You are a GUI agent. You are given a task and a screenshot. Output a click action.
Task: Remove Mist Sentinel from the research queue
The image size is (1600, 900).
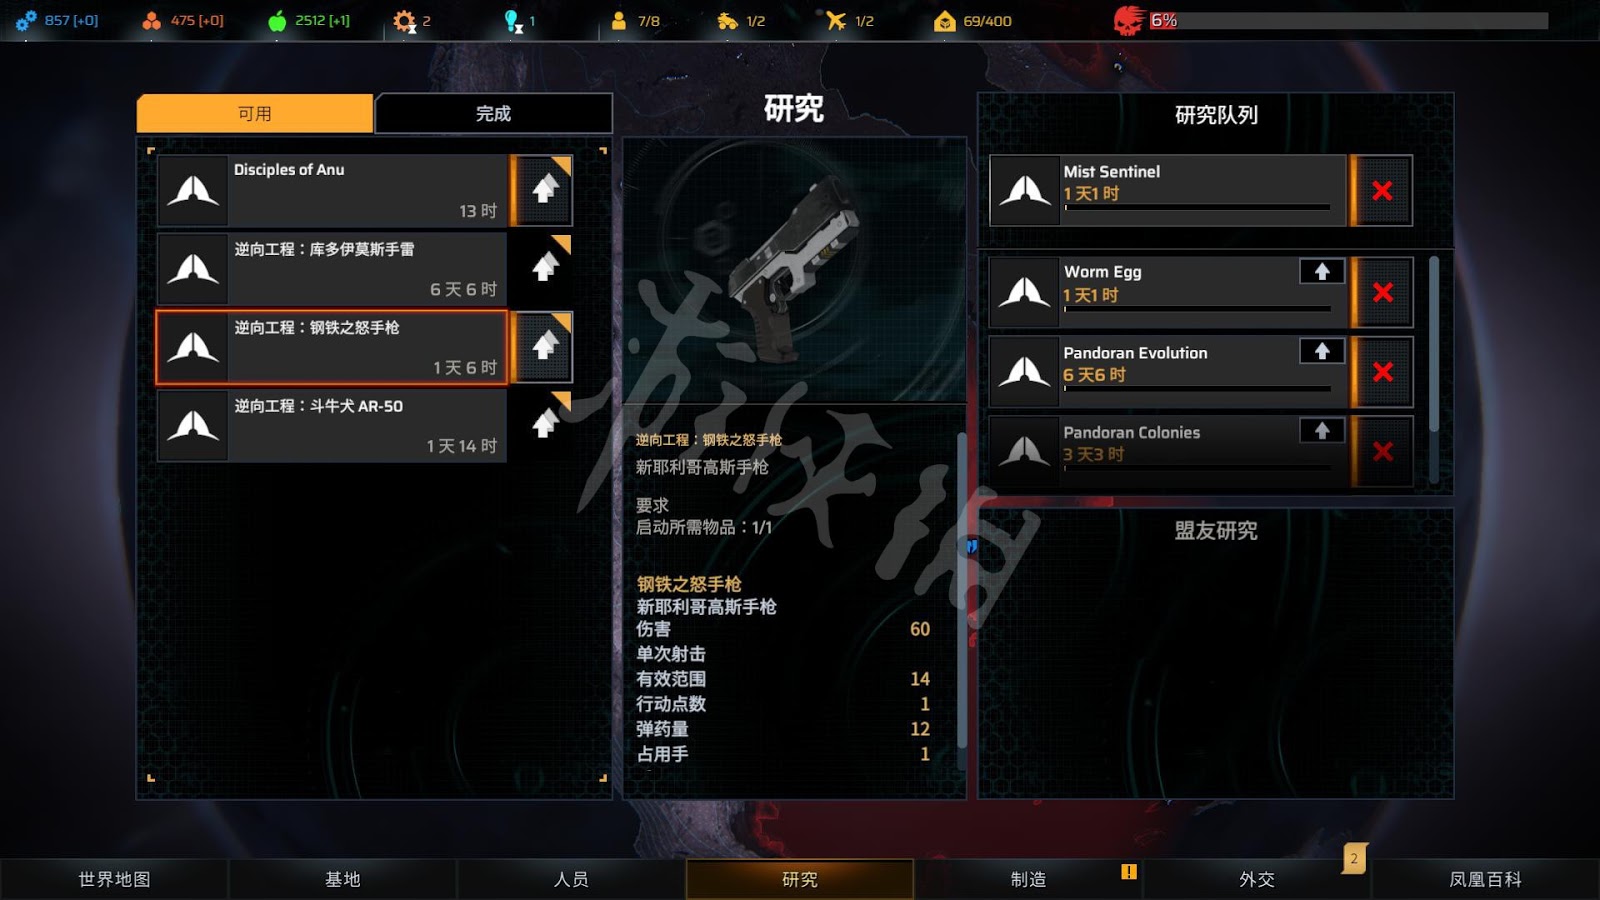tap(1382, 190)
